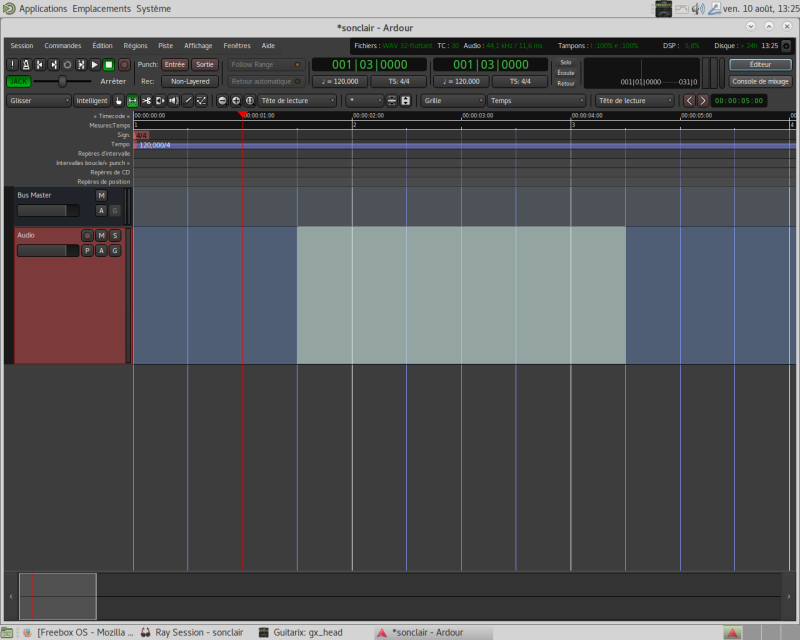Select the Grab hand tool
Screen dimensions: 800x640
point(119,101)
